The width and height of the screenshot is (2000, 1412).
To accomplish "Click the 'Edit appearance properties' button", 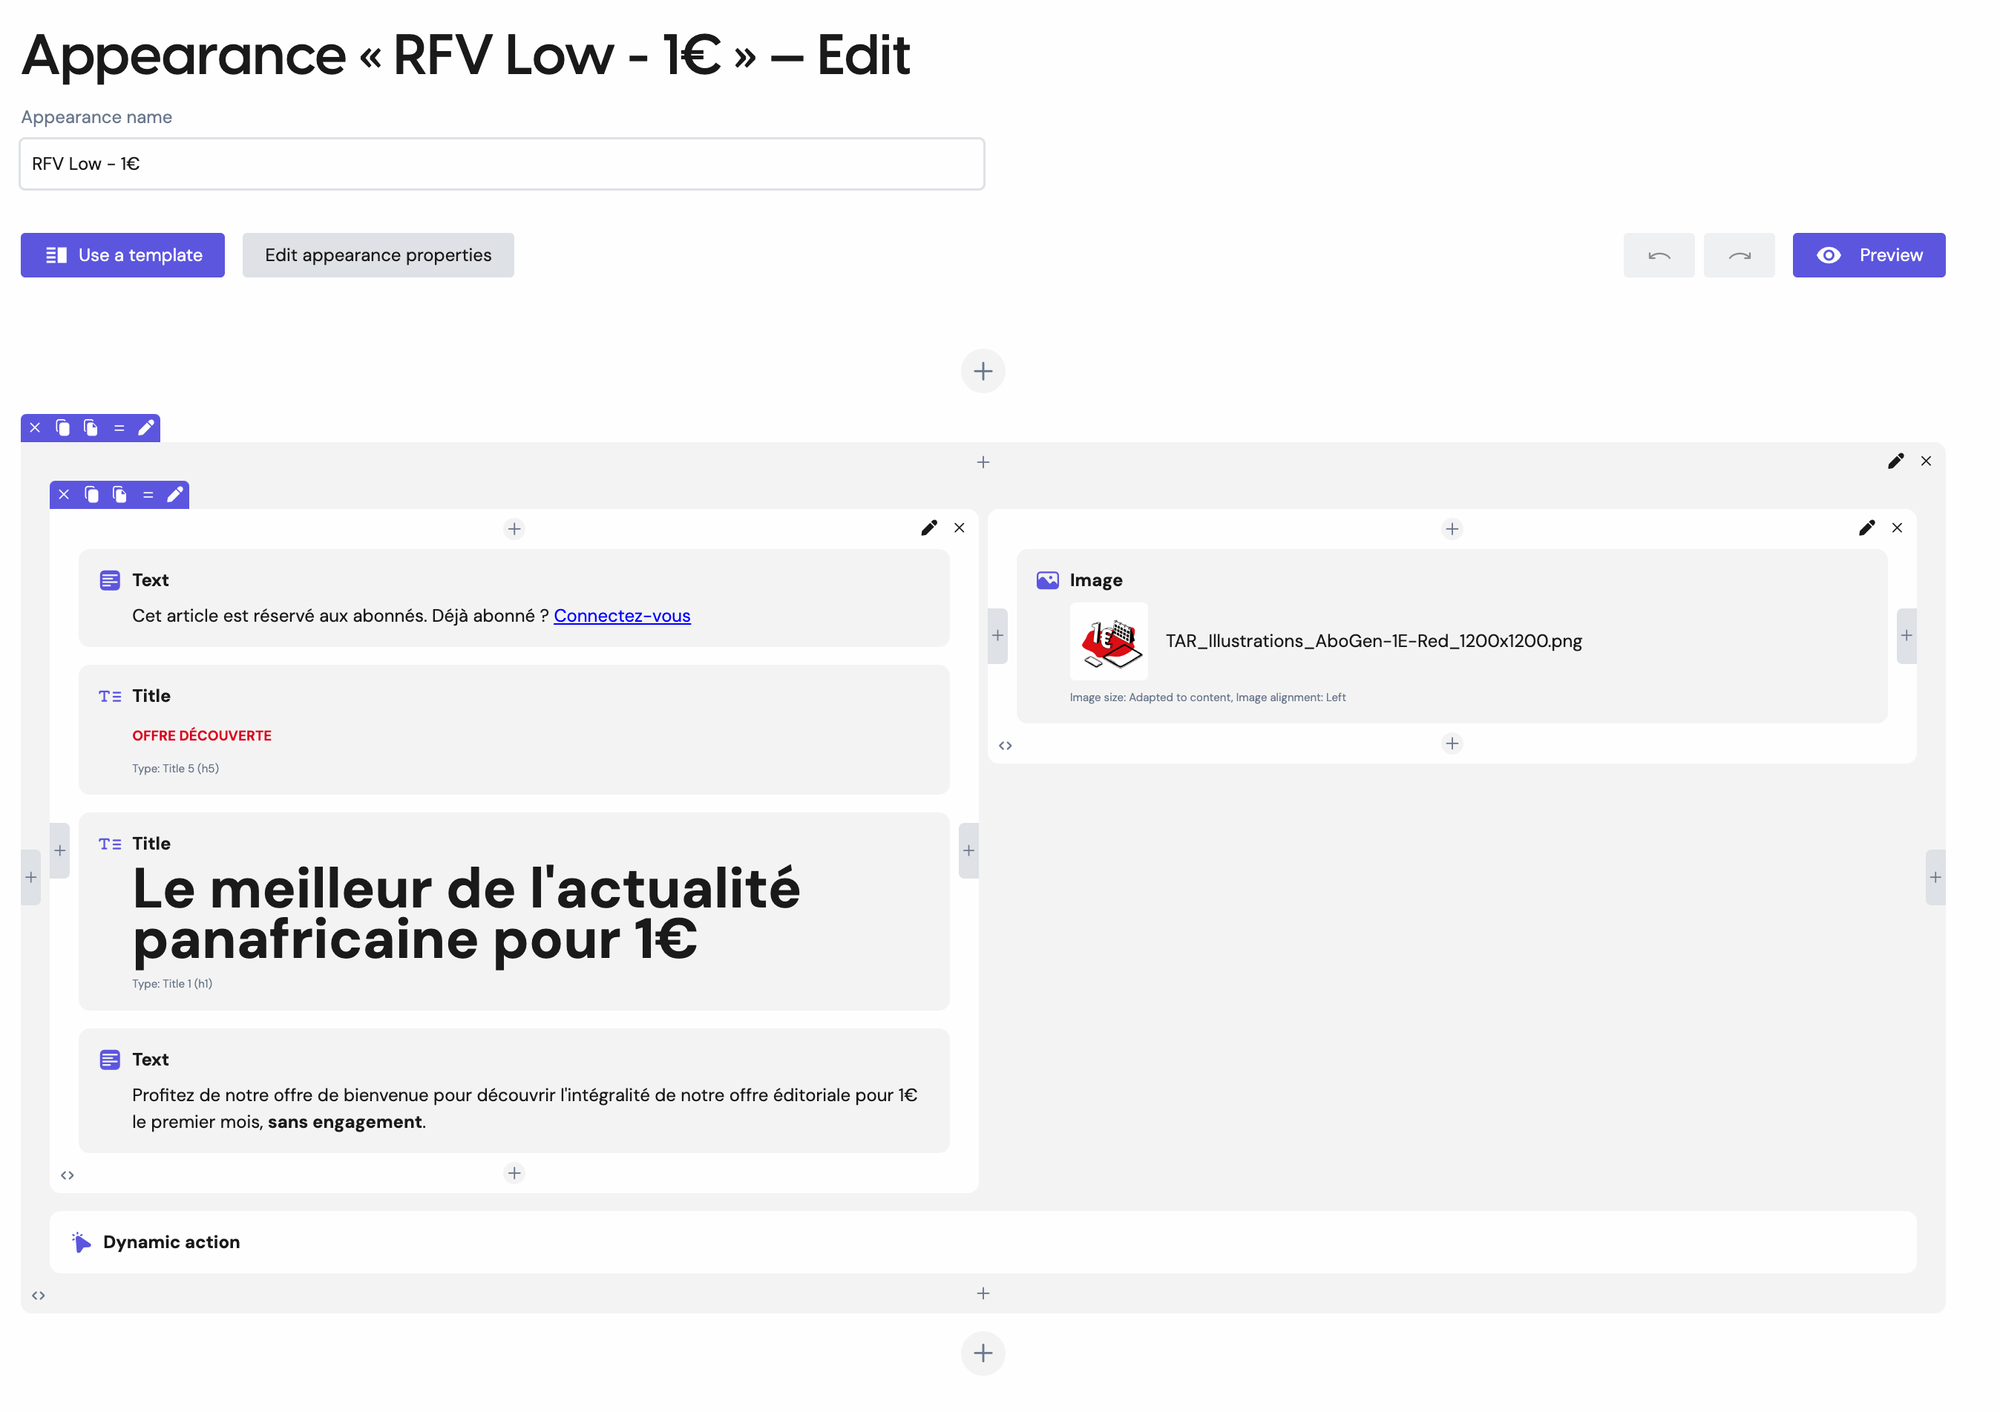I will pos(379,255).
